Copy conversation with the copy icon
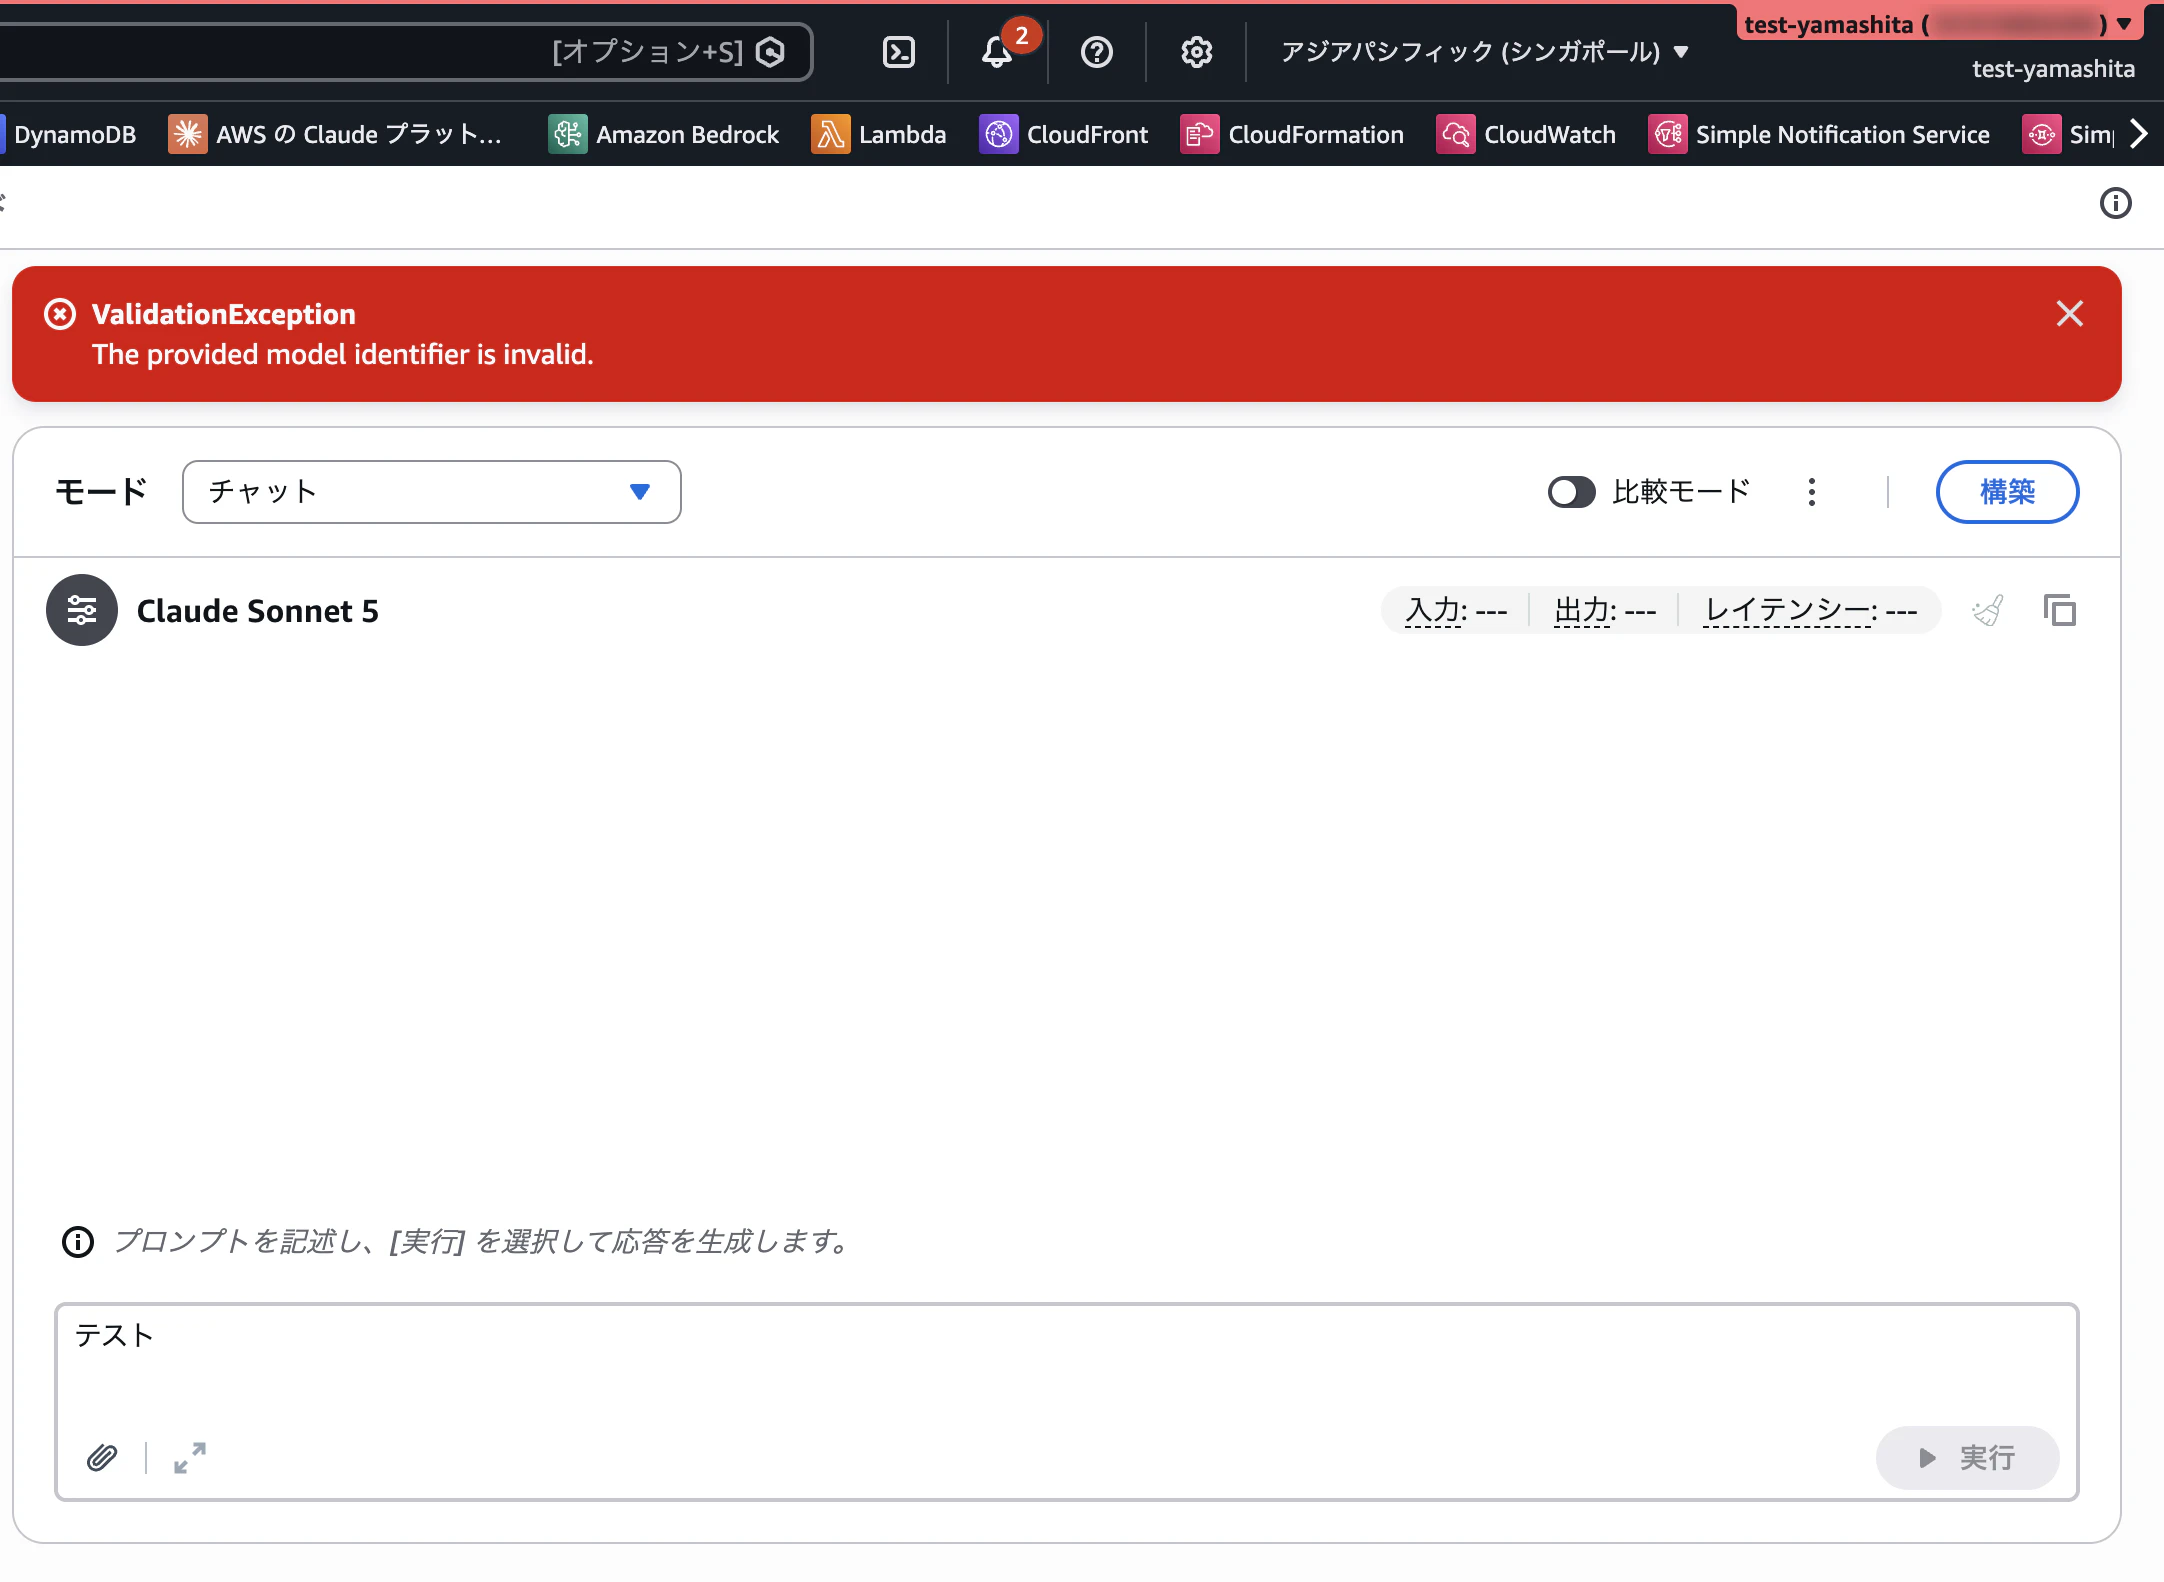Viewport: 2164px width, 1582px height. pyautogui.click(x=2060, y=610)
